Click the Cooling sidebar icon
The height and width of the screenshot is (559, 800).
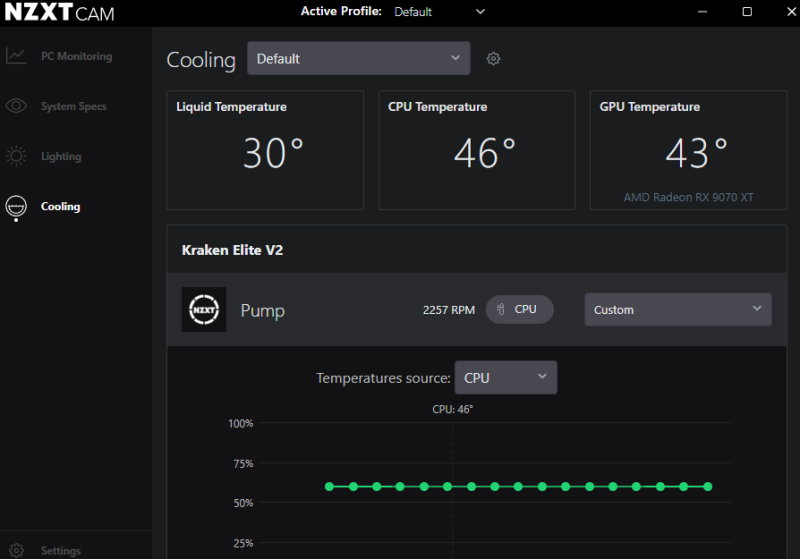click(x=16, y=207)
